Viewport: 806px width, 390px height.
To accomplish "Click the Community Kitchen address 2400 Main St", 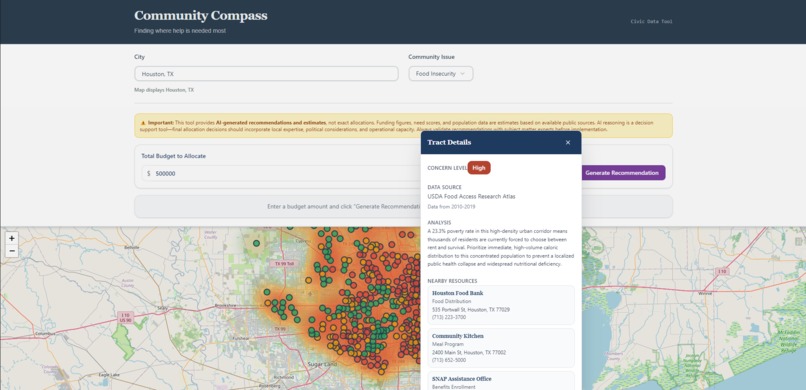I will 469,352.
